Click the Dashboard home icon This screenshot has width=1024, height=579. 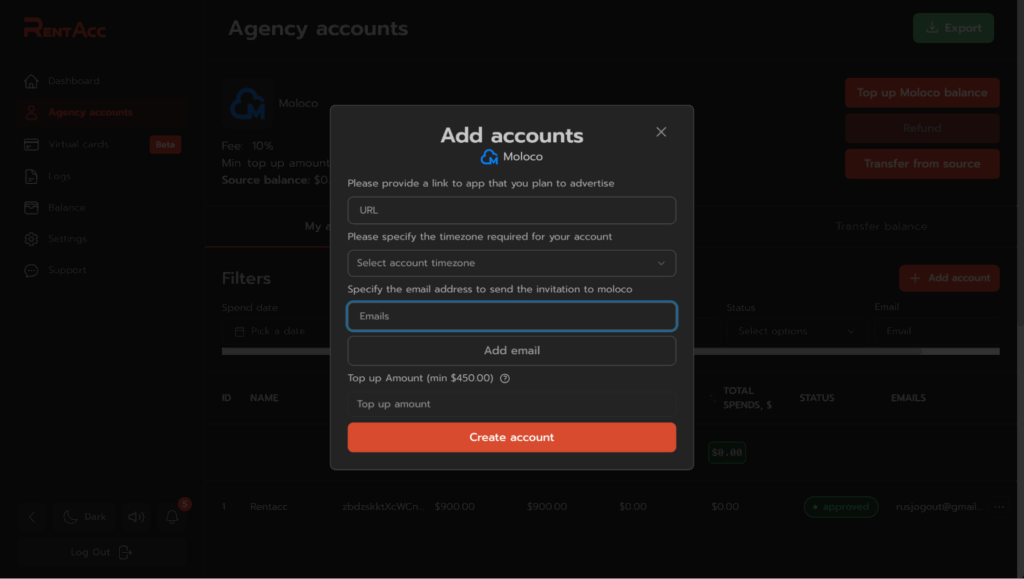[31, 81]
